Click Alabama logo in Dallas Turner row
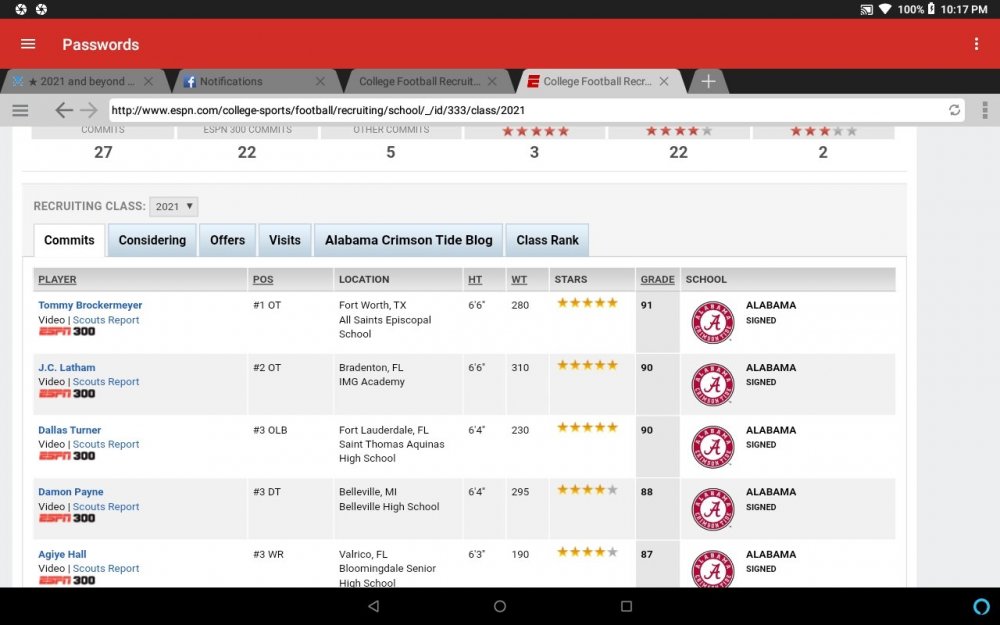The width and height of the screenshot is (1000, 625). [x=712, y=447]
